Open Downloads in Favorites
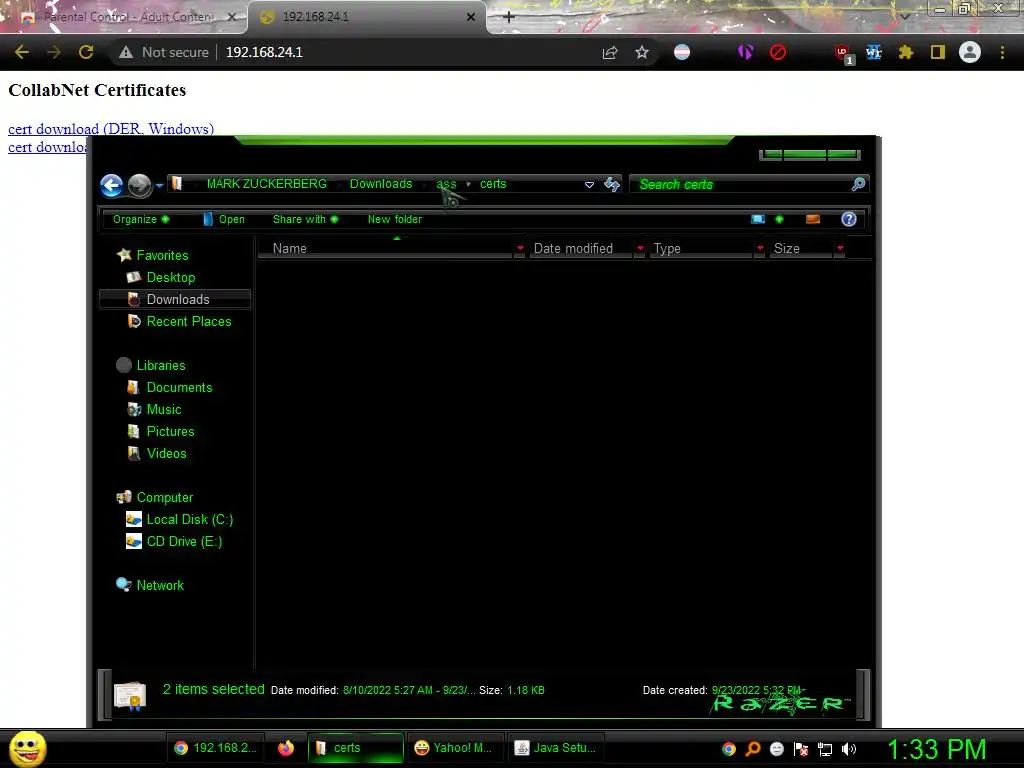This screenshot has width=1024, height=768. click(175, 300)
